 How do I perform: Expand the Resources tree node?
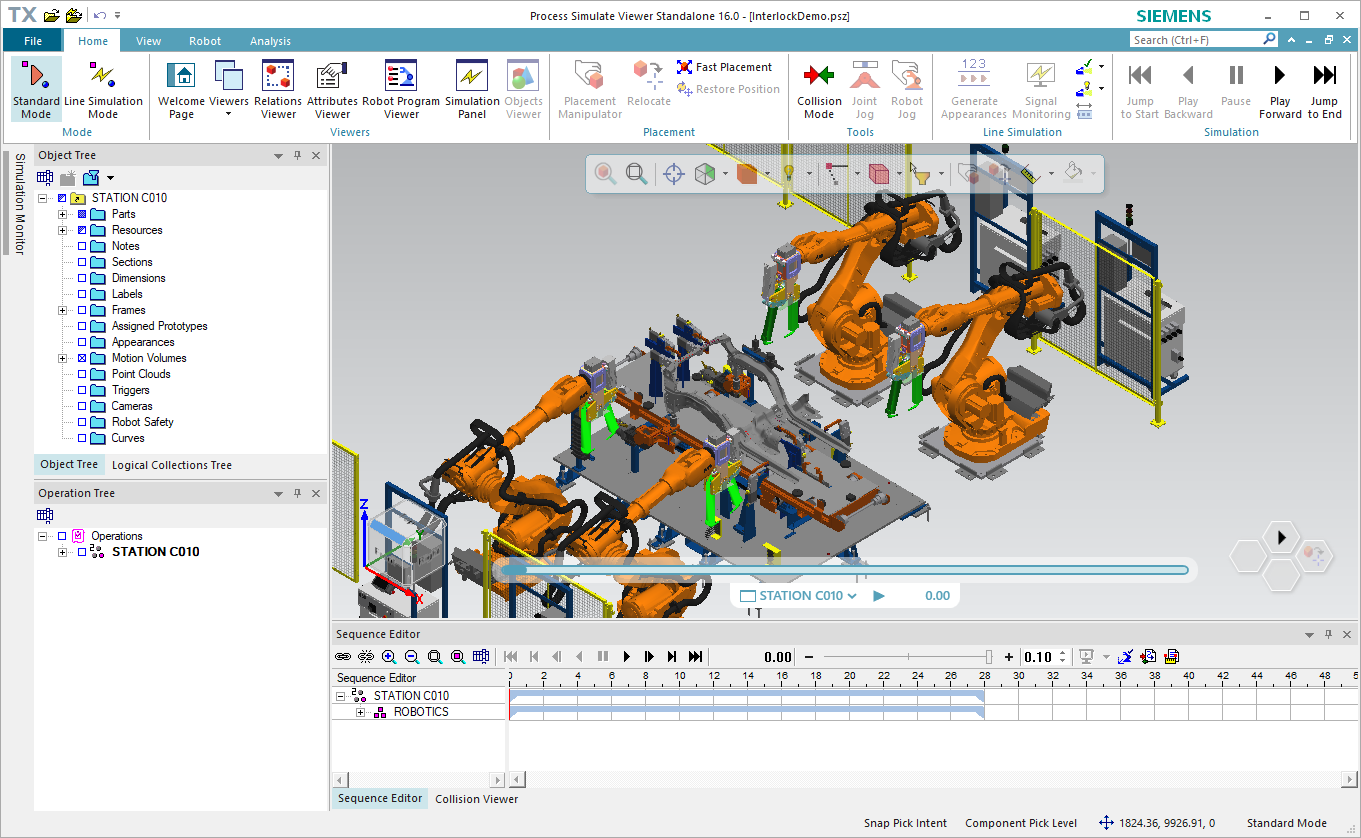point(62,230)
